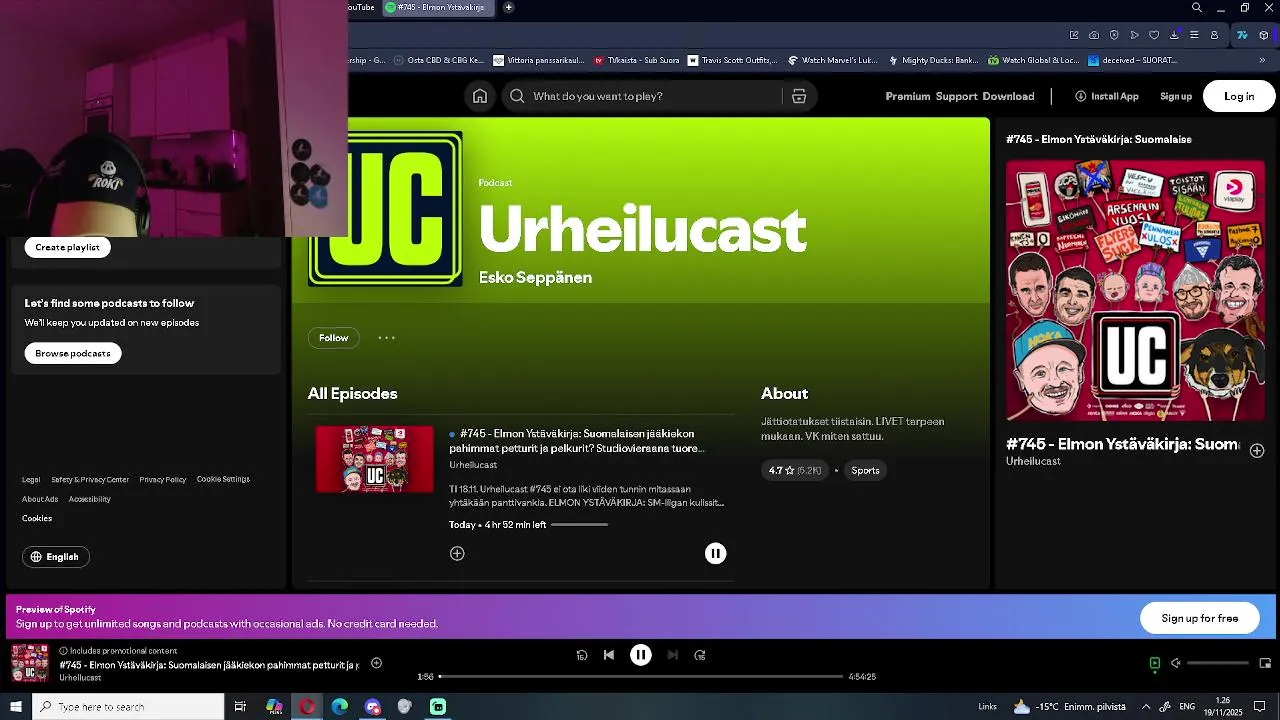Open browser heart bookmarks icon
Image resolution: width=1280 pixels, height=720 pixels.
(x=1154, y=35)
